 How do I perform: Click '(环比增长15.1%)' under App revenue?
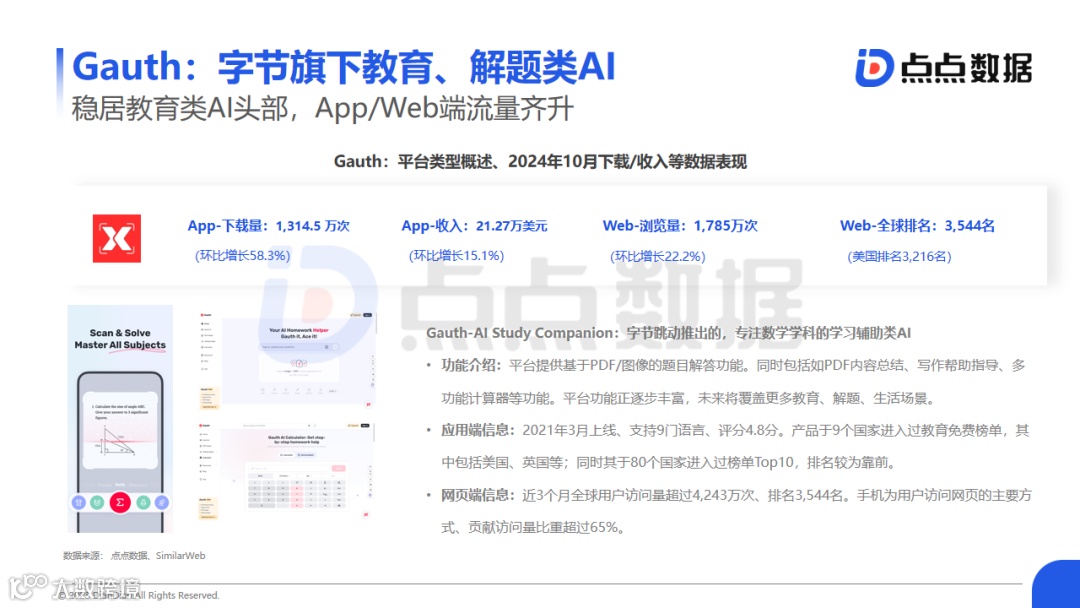(457, 255)
